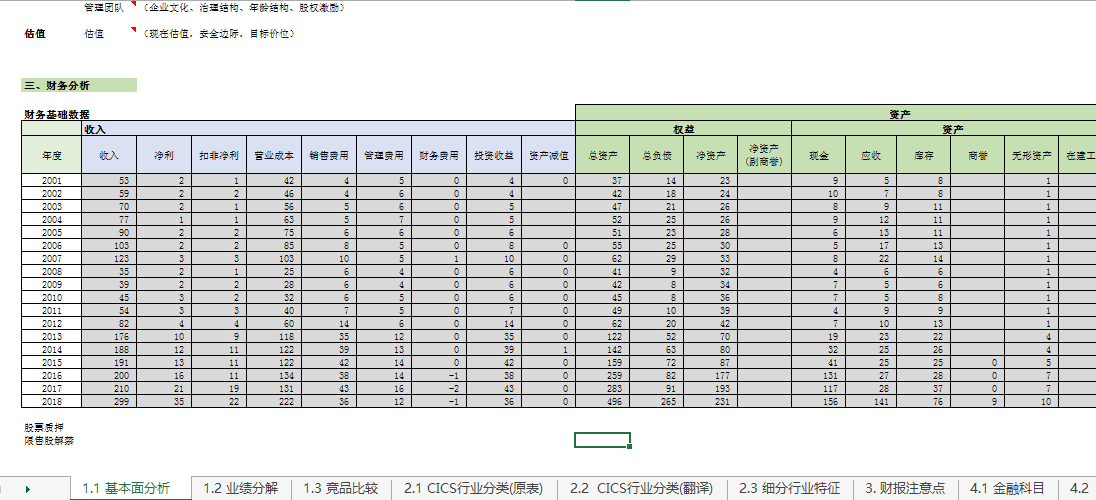Screen dimensions: 1096x500
Task: Select the 三、财务分析 section heading cell
Action: pyautogui.click(x=79, y=85)
